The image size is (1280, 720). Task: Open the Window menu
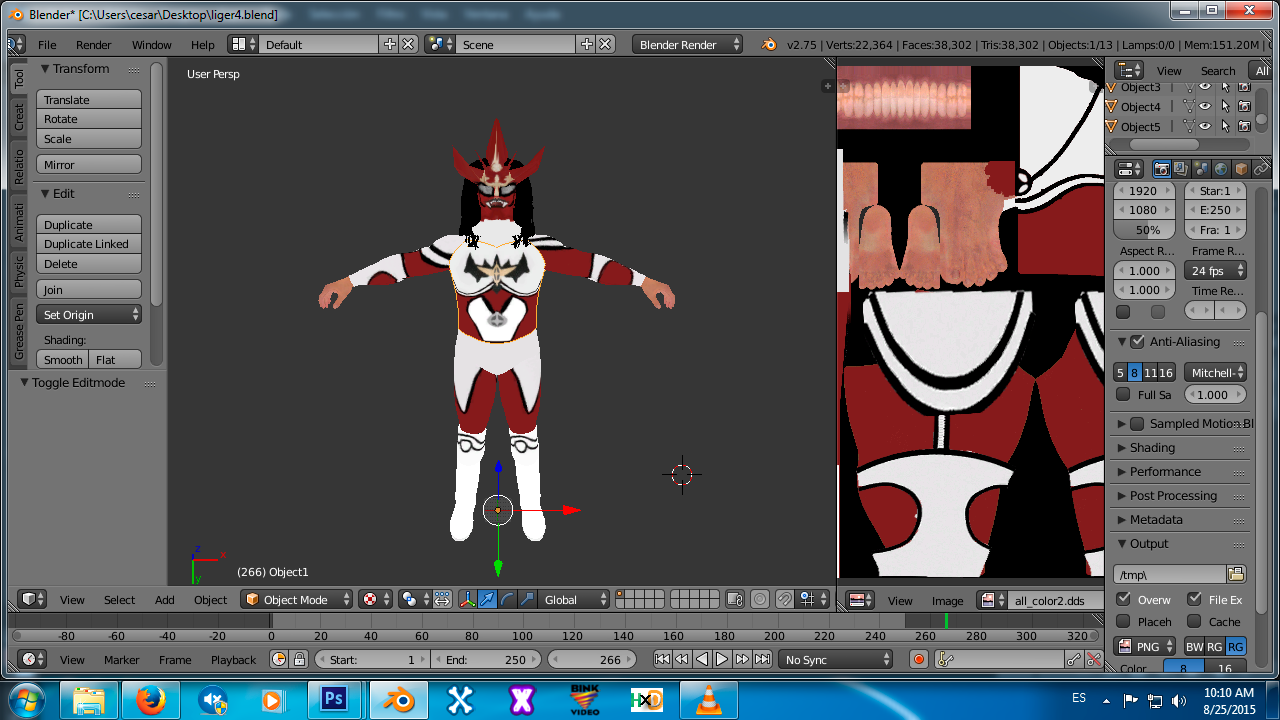[x=152, y=44]
